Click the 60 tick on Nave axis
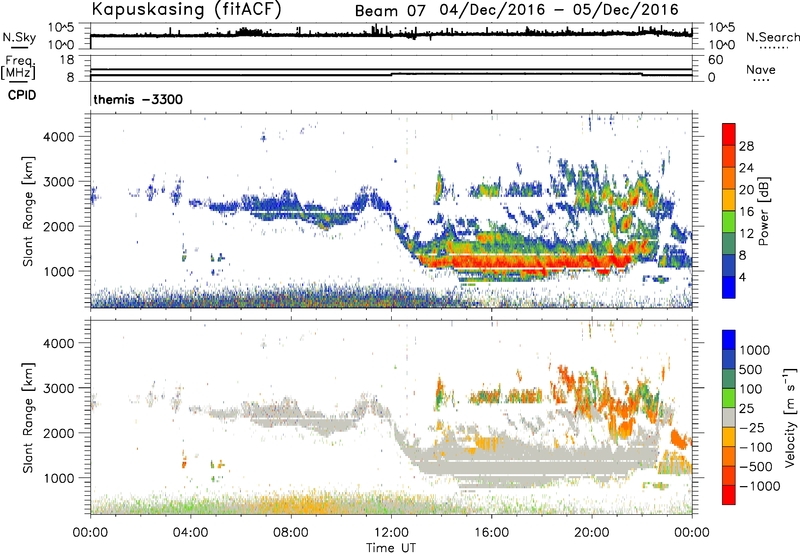The image size is (800, 554). (715, 60)
